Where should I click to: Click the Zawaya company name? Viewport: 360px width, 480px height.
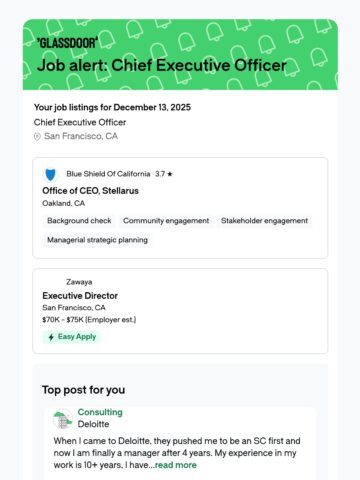[x=79, y=282]
